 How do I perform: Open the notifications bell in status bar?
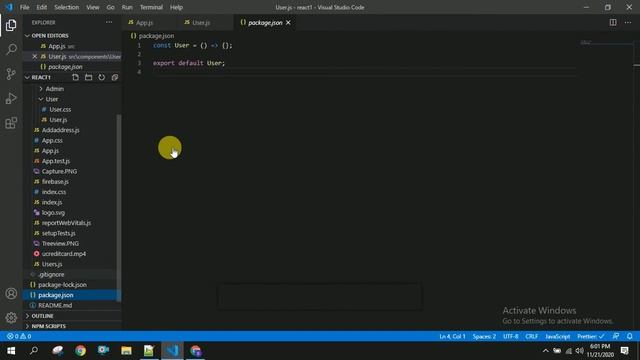[629, 336]
